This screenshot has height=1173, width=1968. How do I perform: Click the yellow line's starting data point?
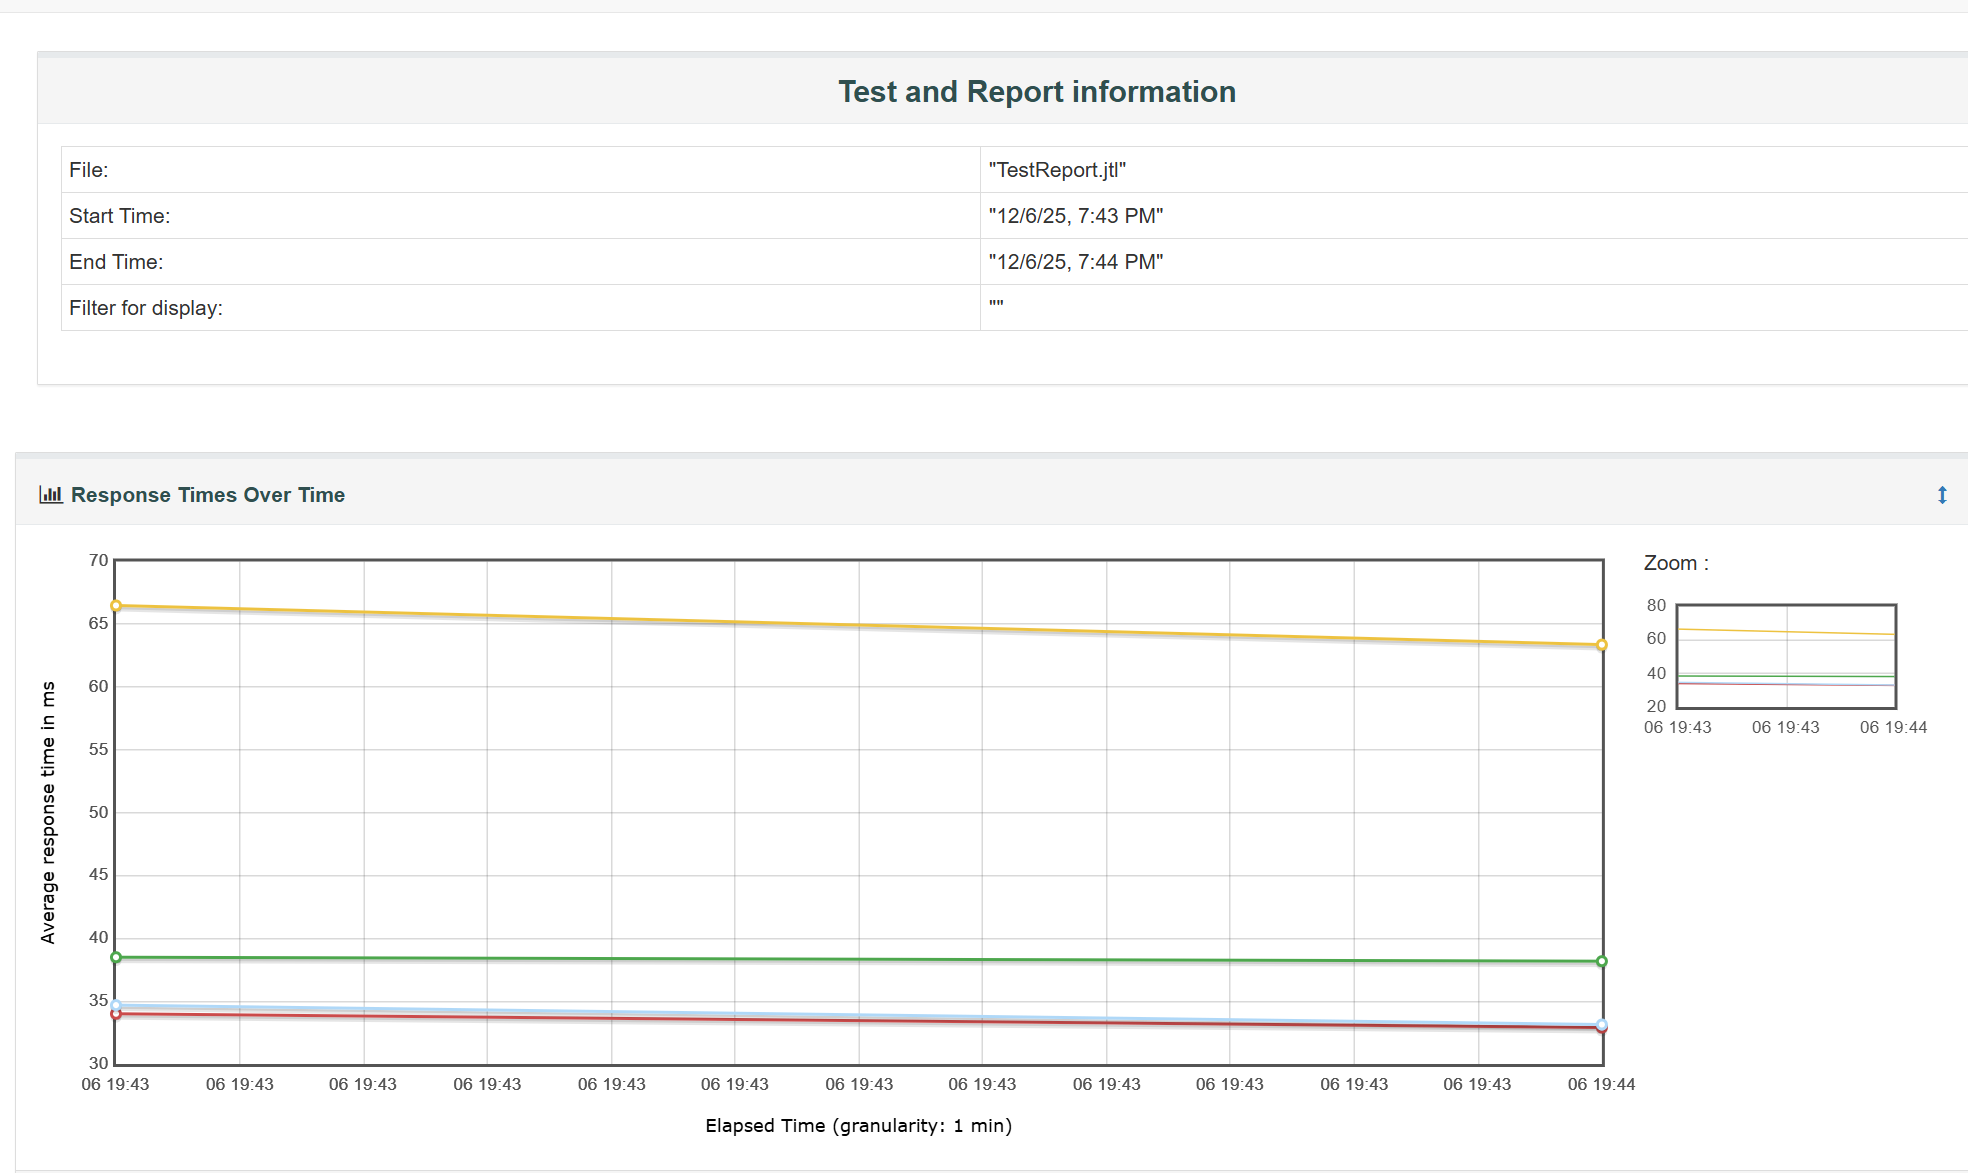(116, 606)
